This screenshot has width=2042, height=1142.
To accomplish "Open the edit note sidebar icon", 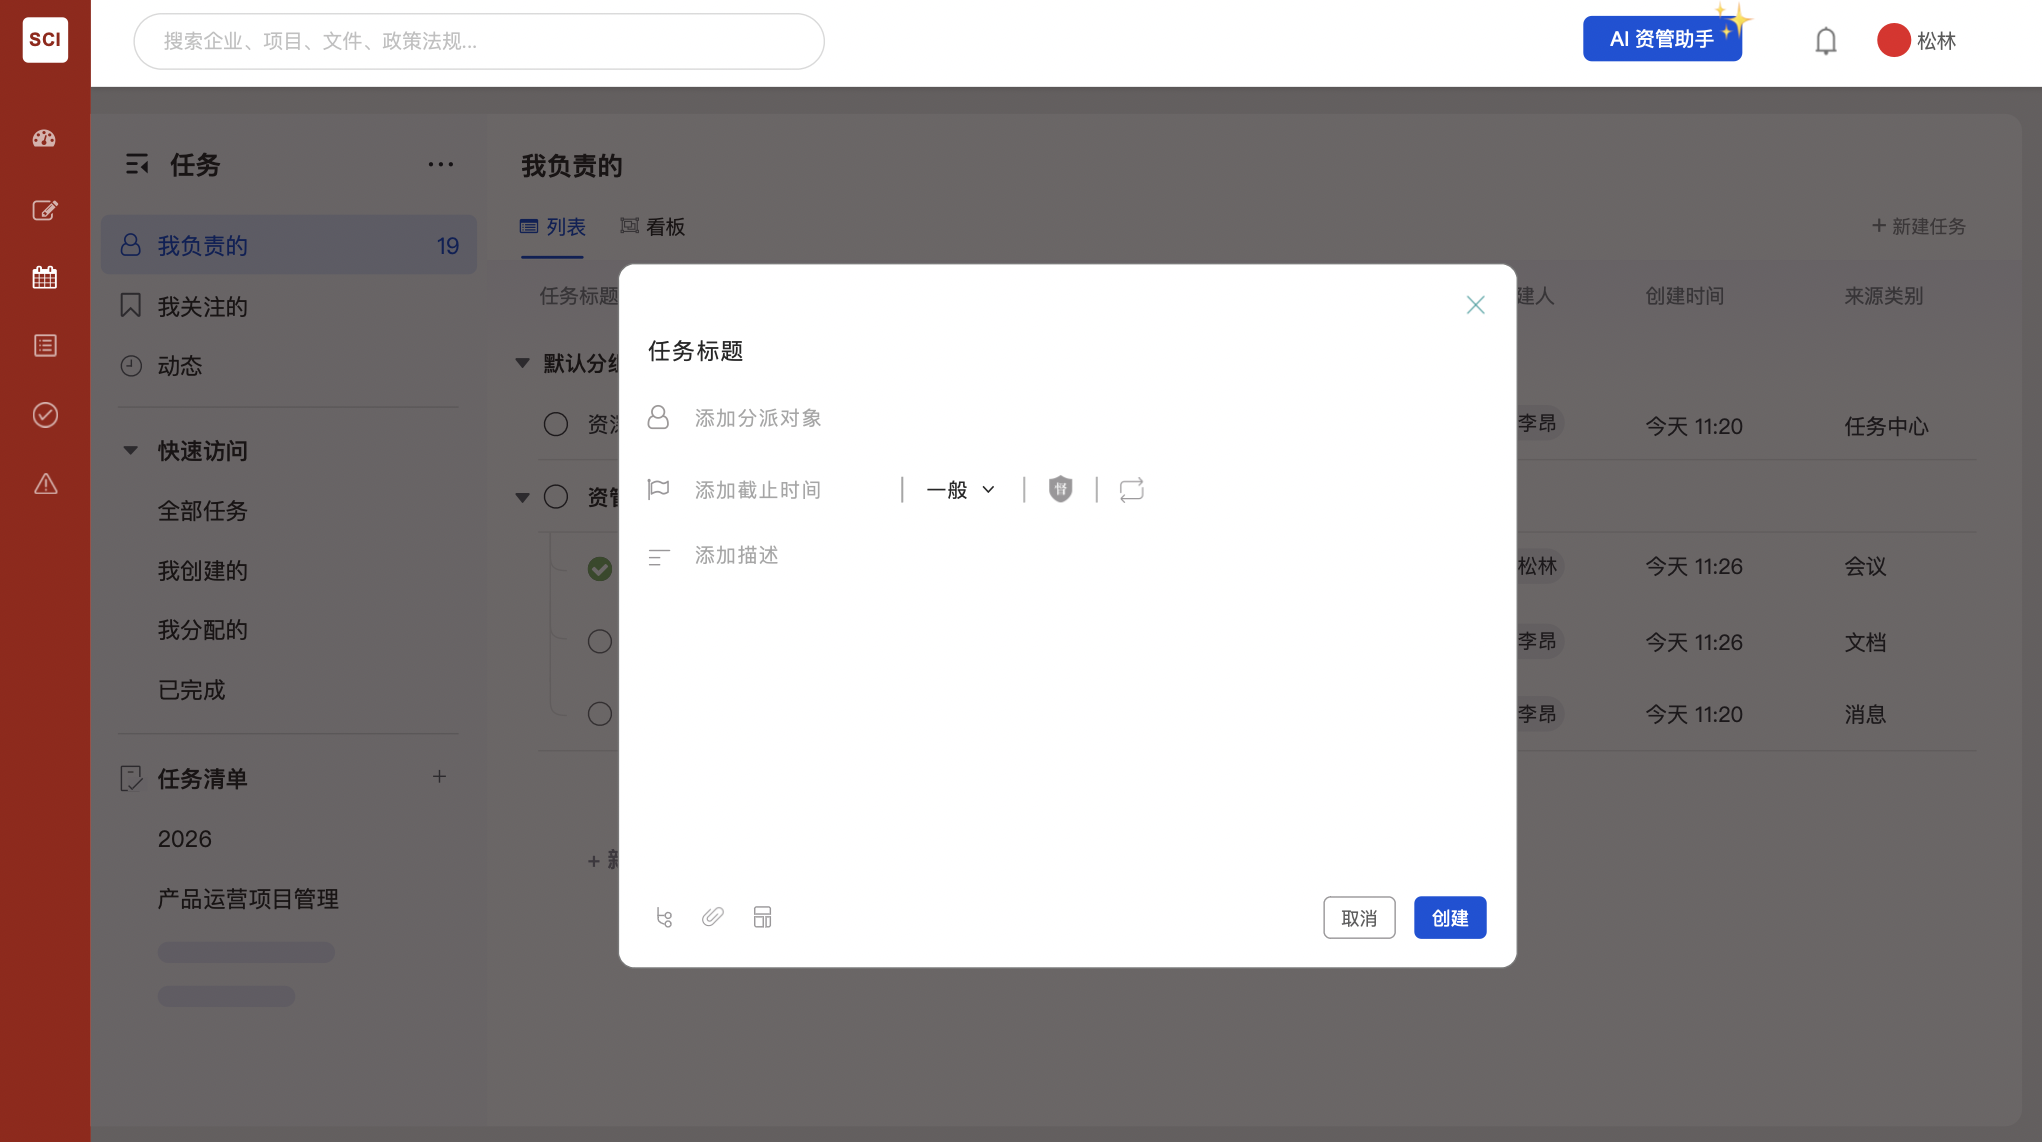I will [45, 210].
